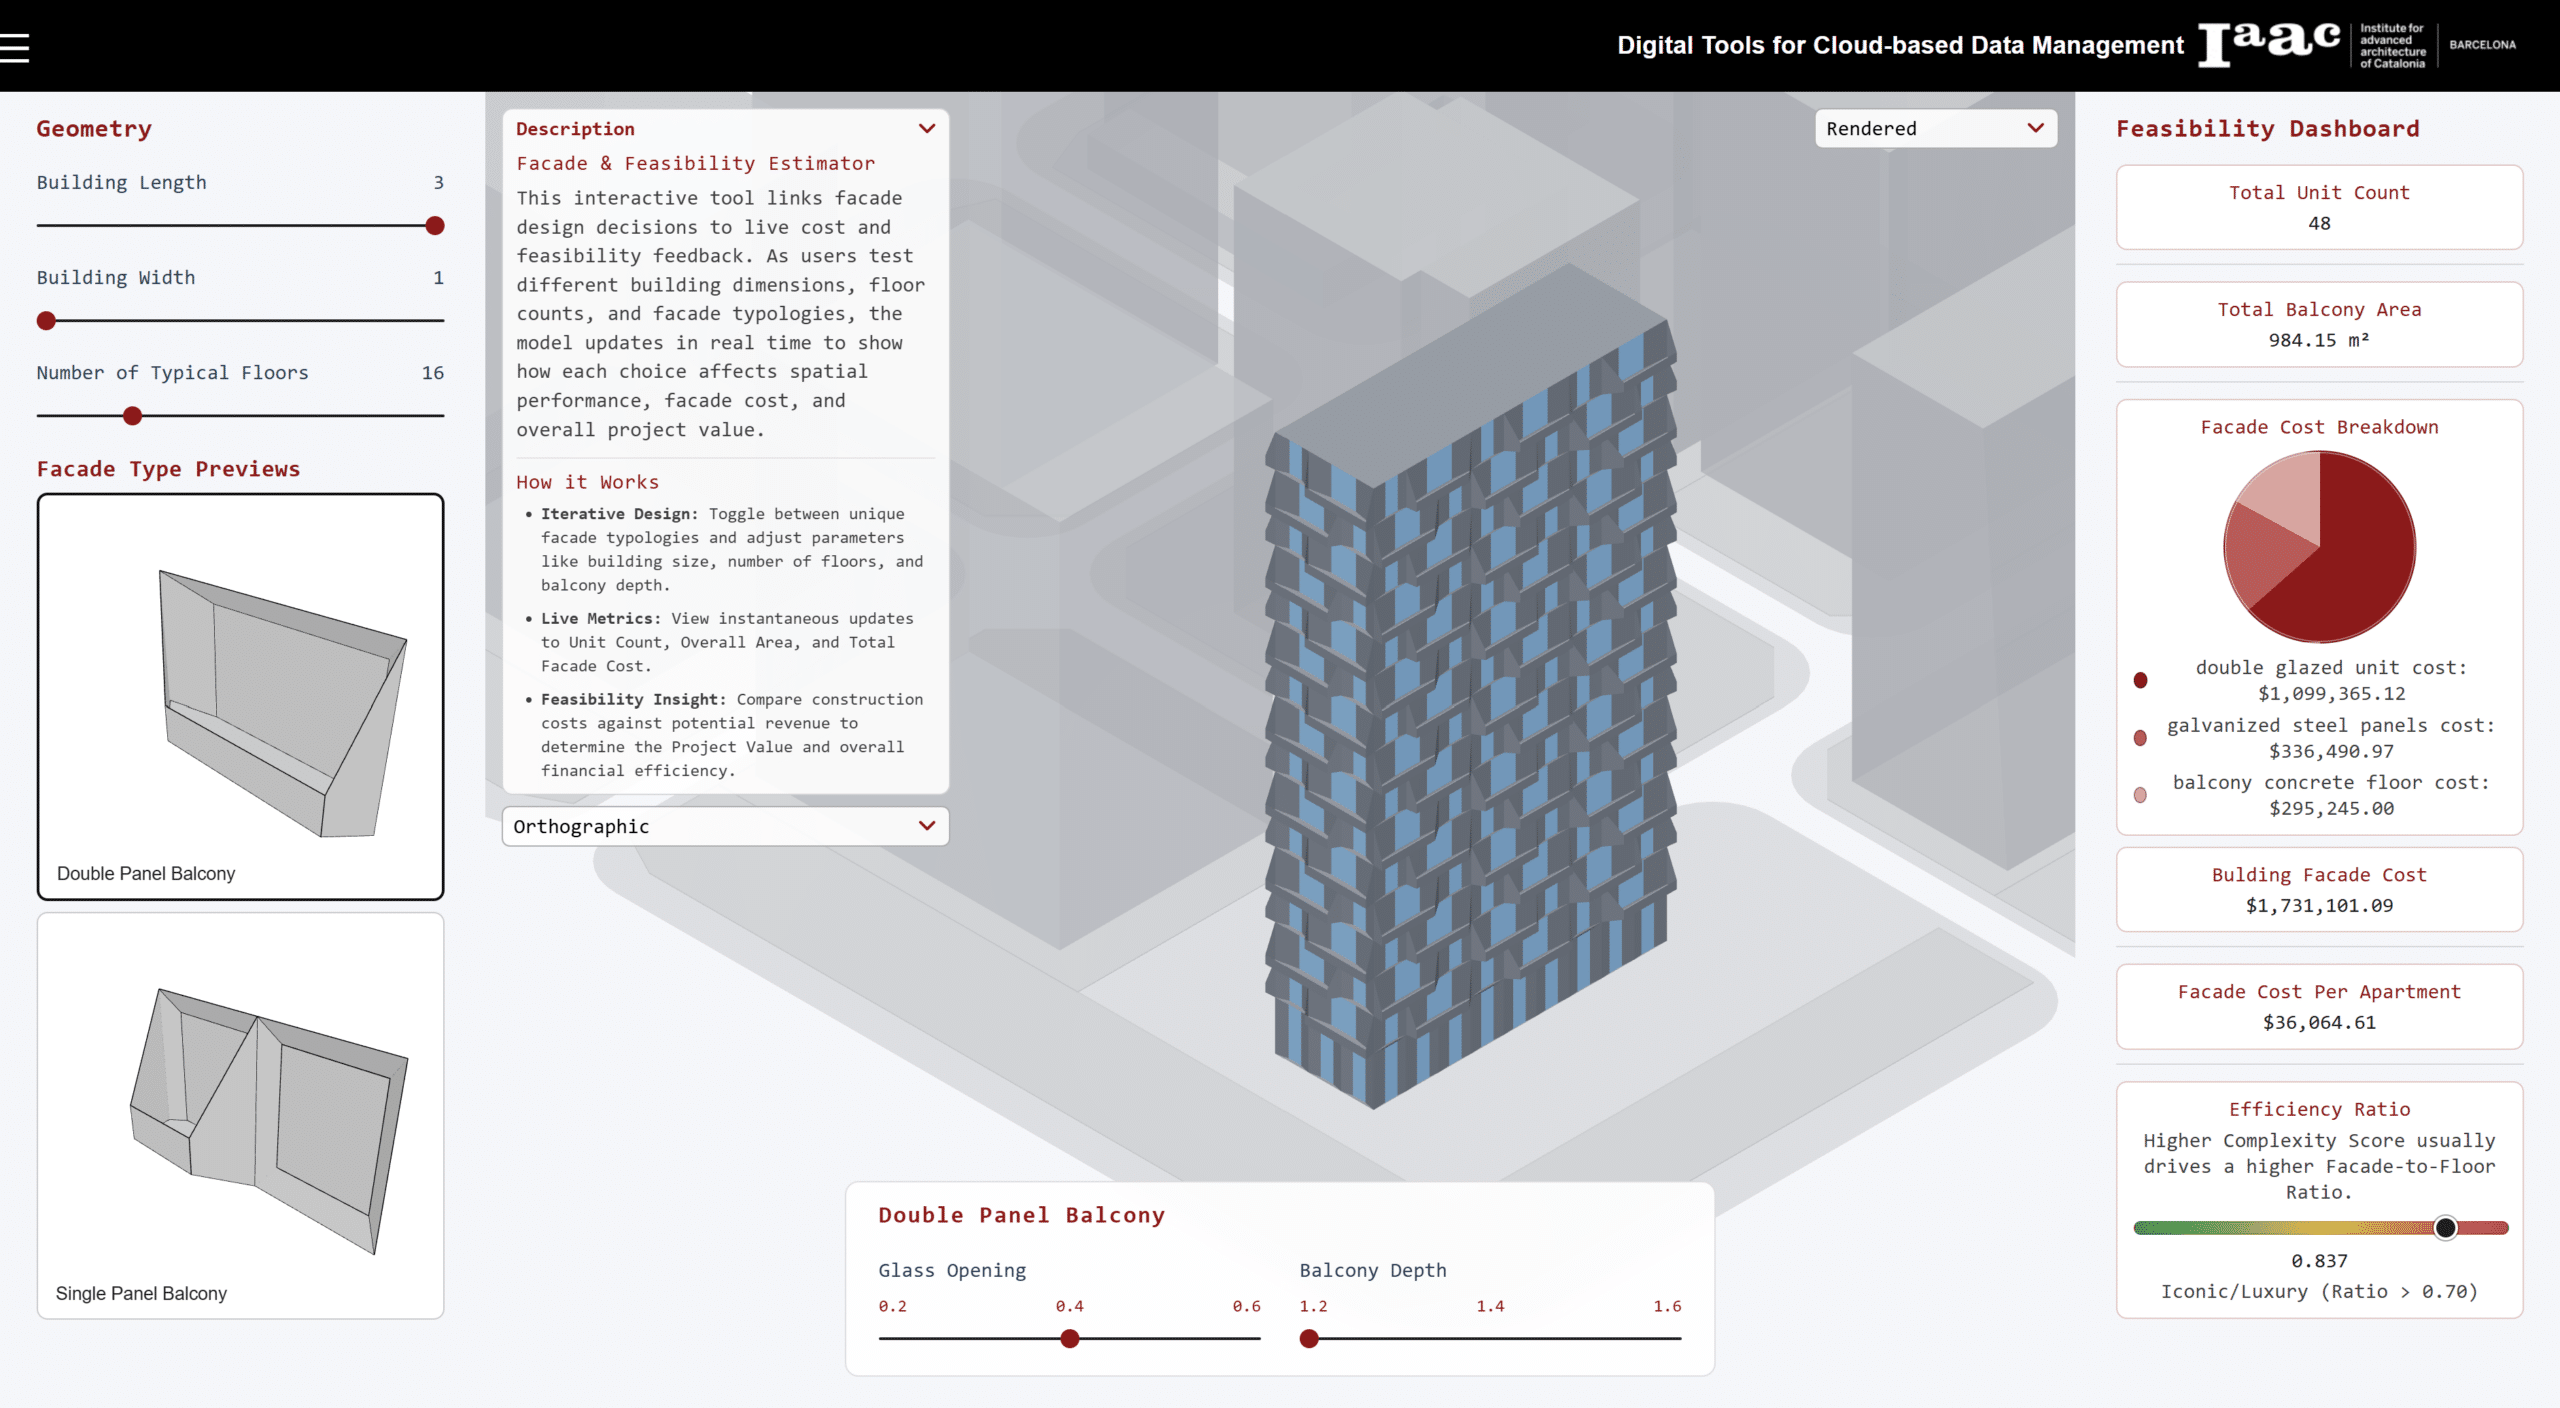Click the Facade Cost Breakdown pie chart

click(x=2319, y=547)
